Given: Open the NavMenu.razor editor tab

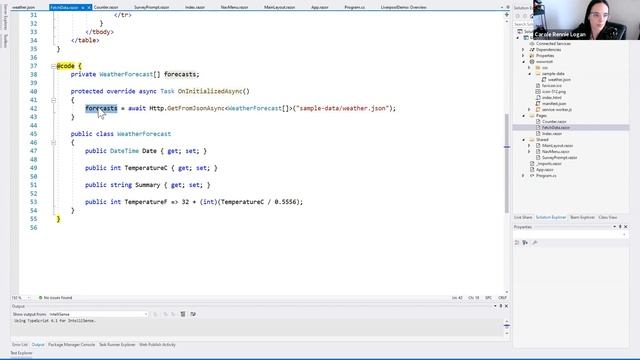Looking at the screenshot, I should [234, 7].
